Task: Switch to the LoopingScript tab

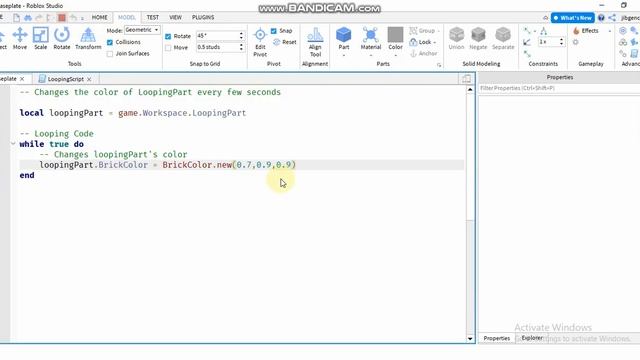Action: tap(65, 79)
